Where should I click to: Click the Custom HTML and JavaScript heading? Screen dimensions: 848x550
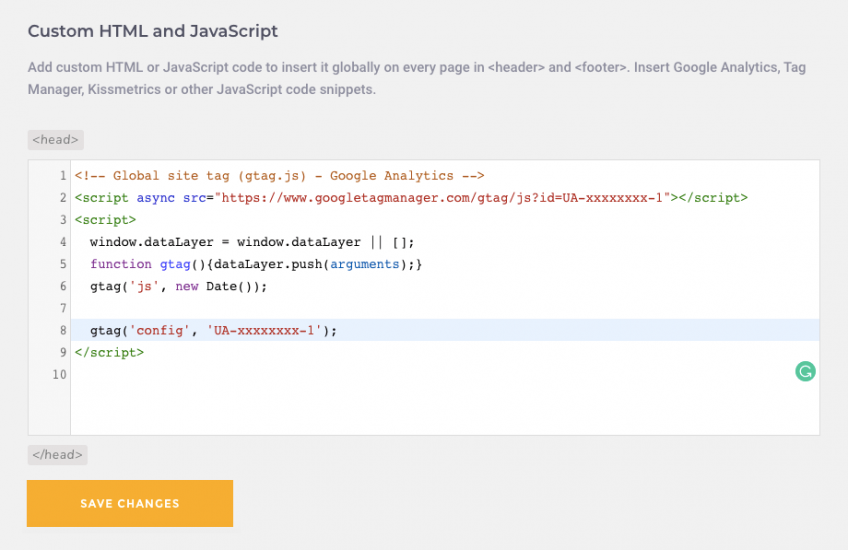(153, 31)
